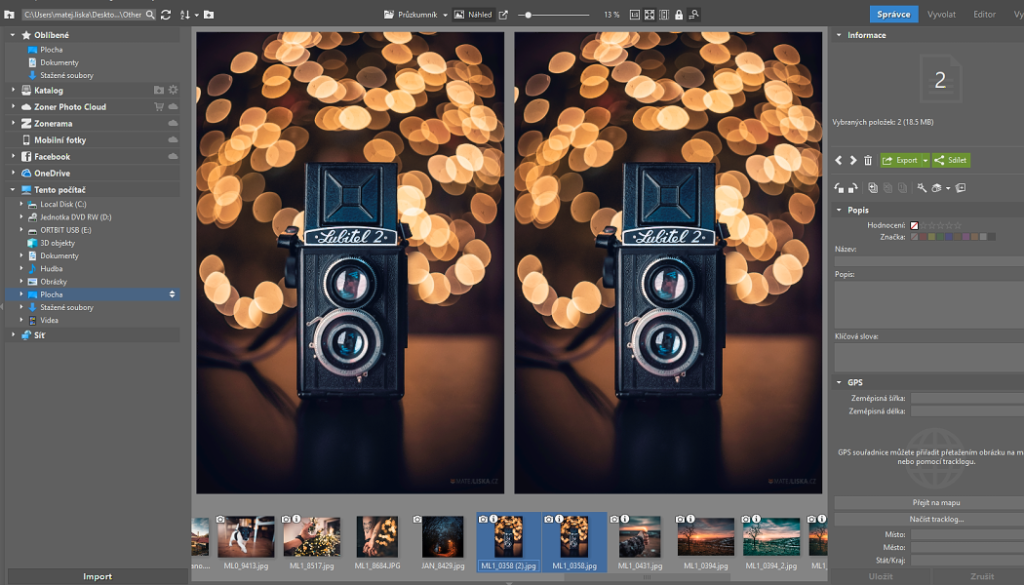The image size is (1024, 585).
Task: Switch to the Náhled view mode
Action: 473,14
